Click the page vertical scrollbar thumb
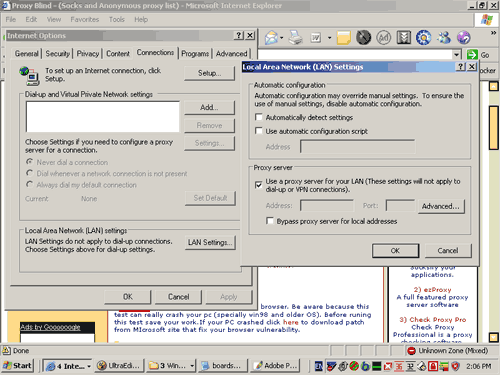 [494, 127]
